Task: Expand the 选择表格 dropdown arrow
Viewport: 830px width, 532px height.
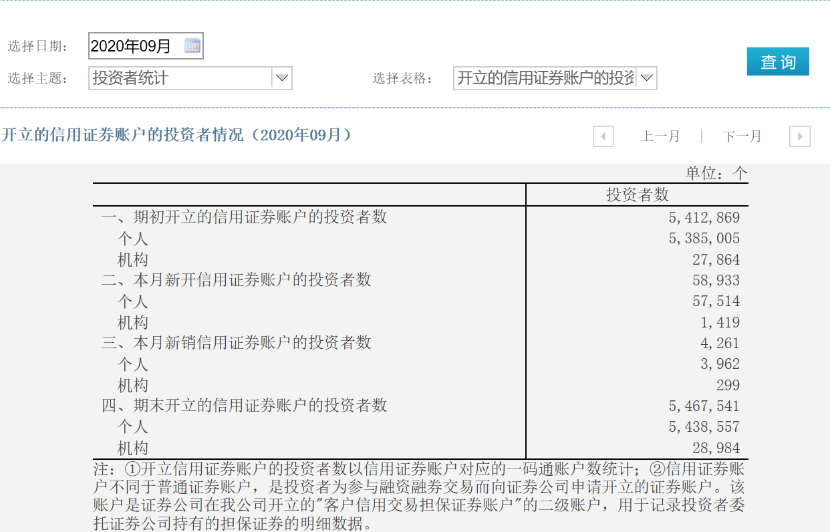Action: pos(646,78)
